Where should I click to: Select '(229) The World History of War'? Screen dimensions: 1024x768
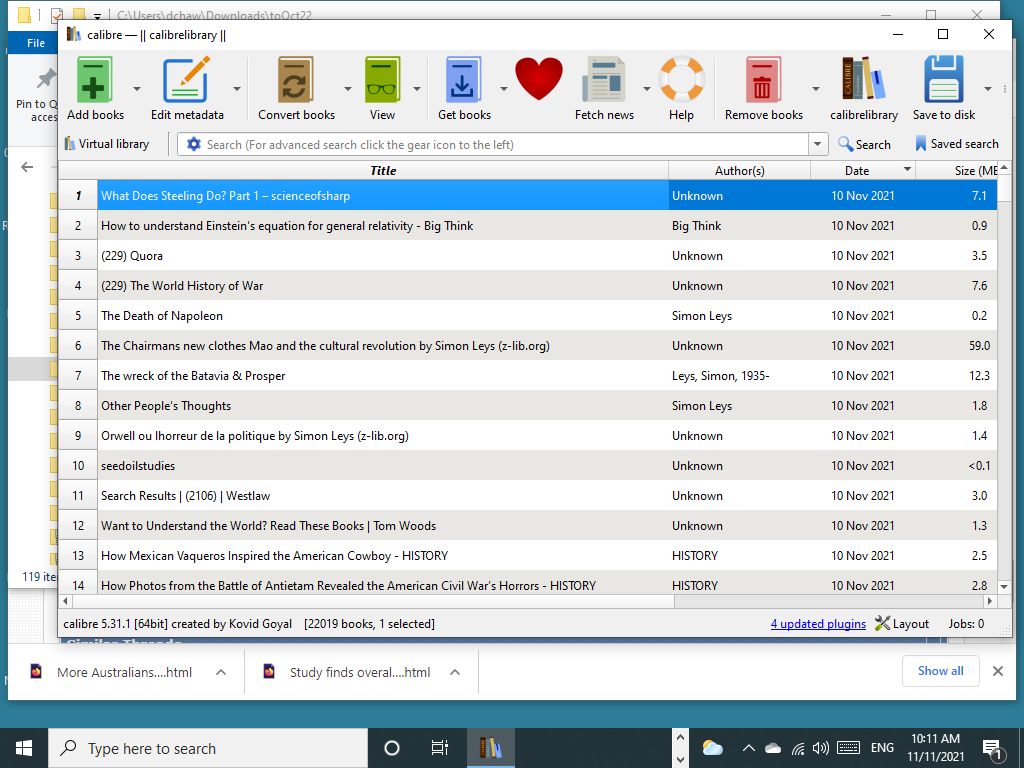point(547,285)
